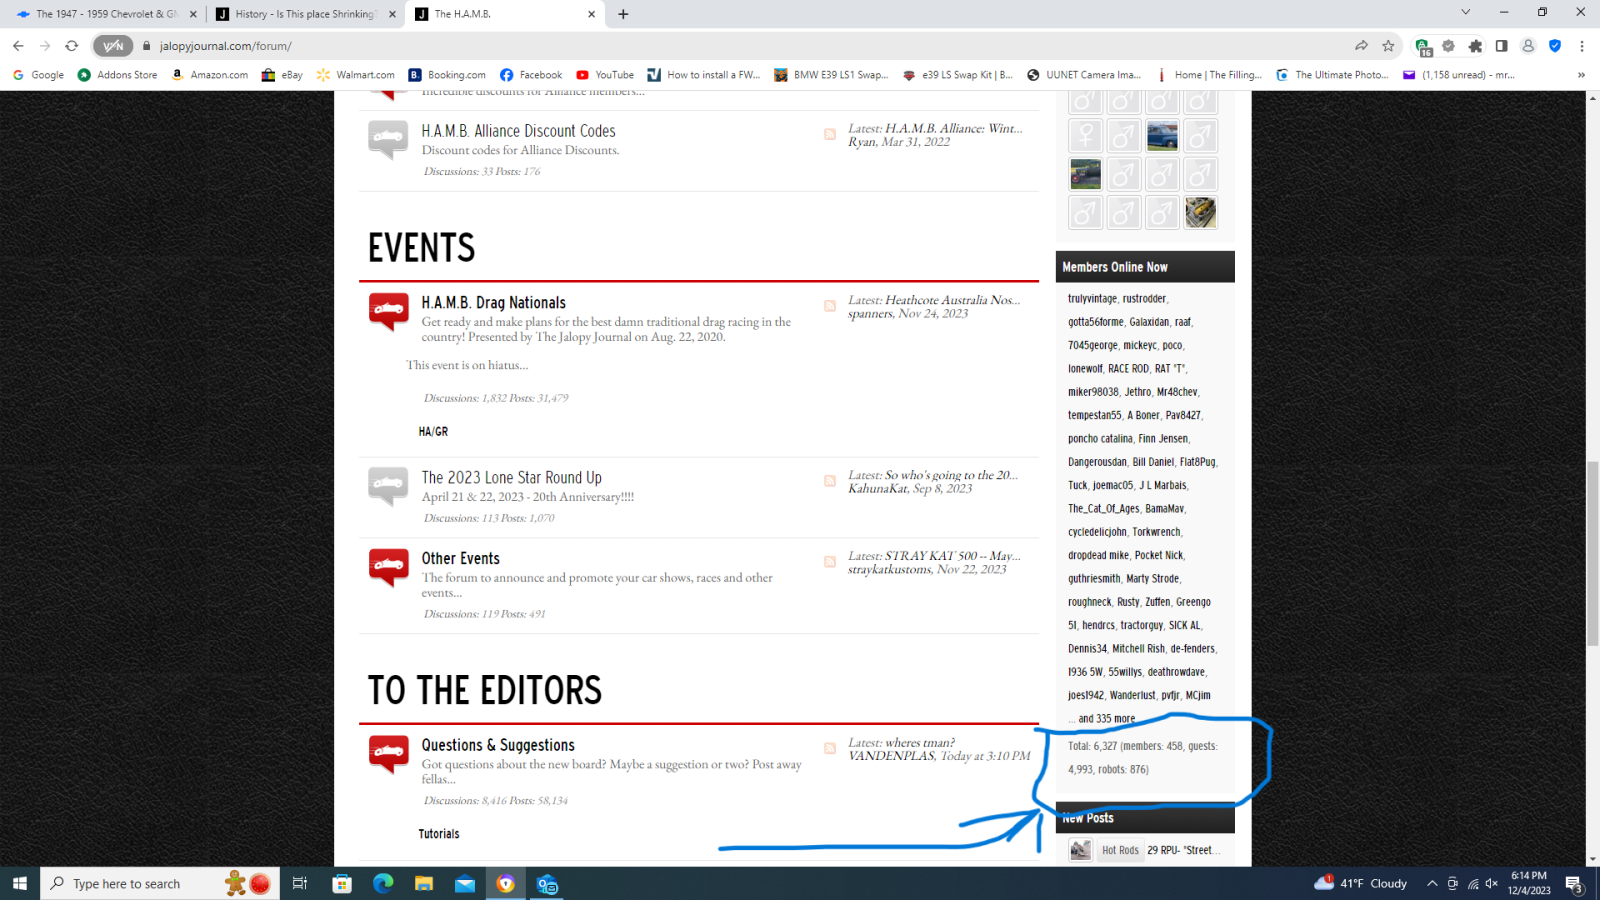This screenshot has width=1600, height=900.
Task: Open Questions & Suggestions forum
Action: click(x=498, y=746)
